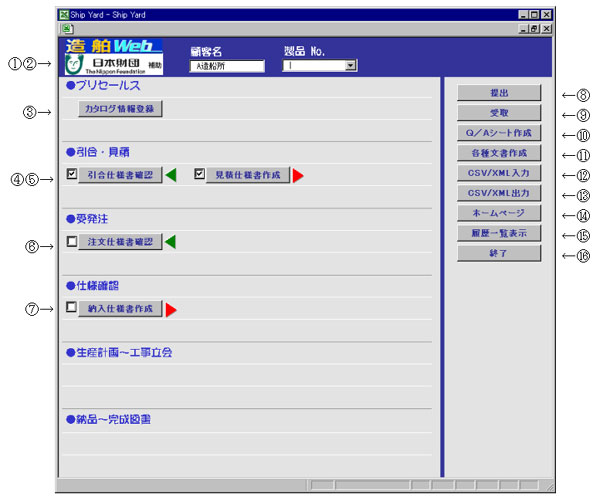Click the 見積仕様書作成 button
Viewport: 600px width, 501px height.
(x=248, y=175)
